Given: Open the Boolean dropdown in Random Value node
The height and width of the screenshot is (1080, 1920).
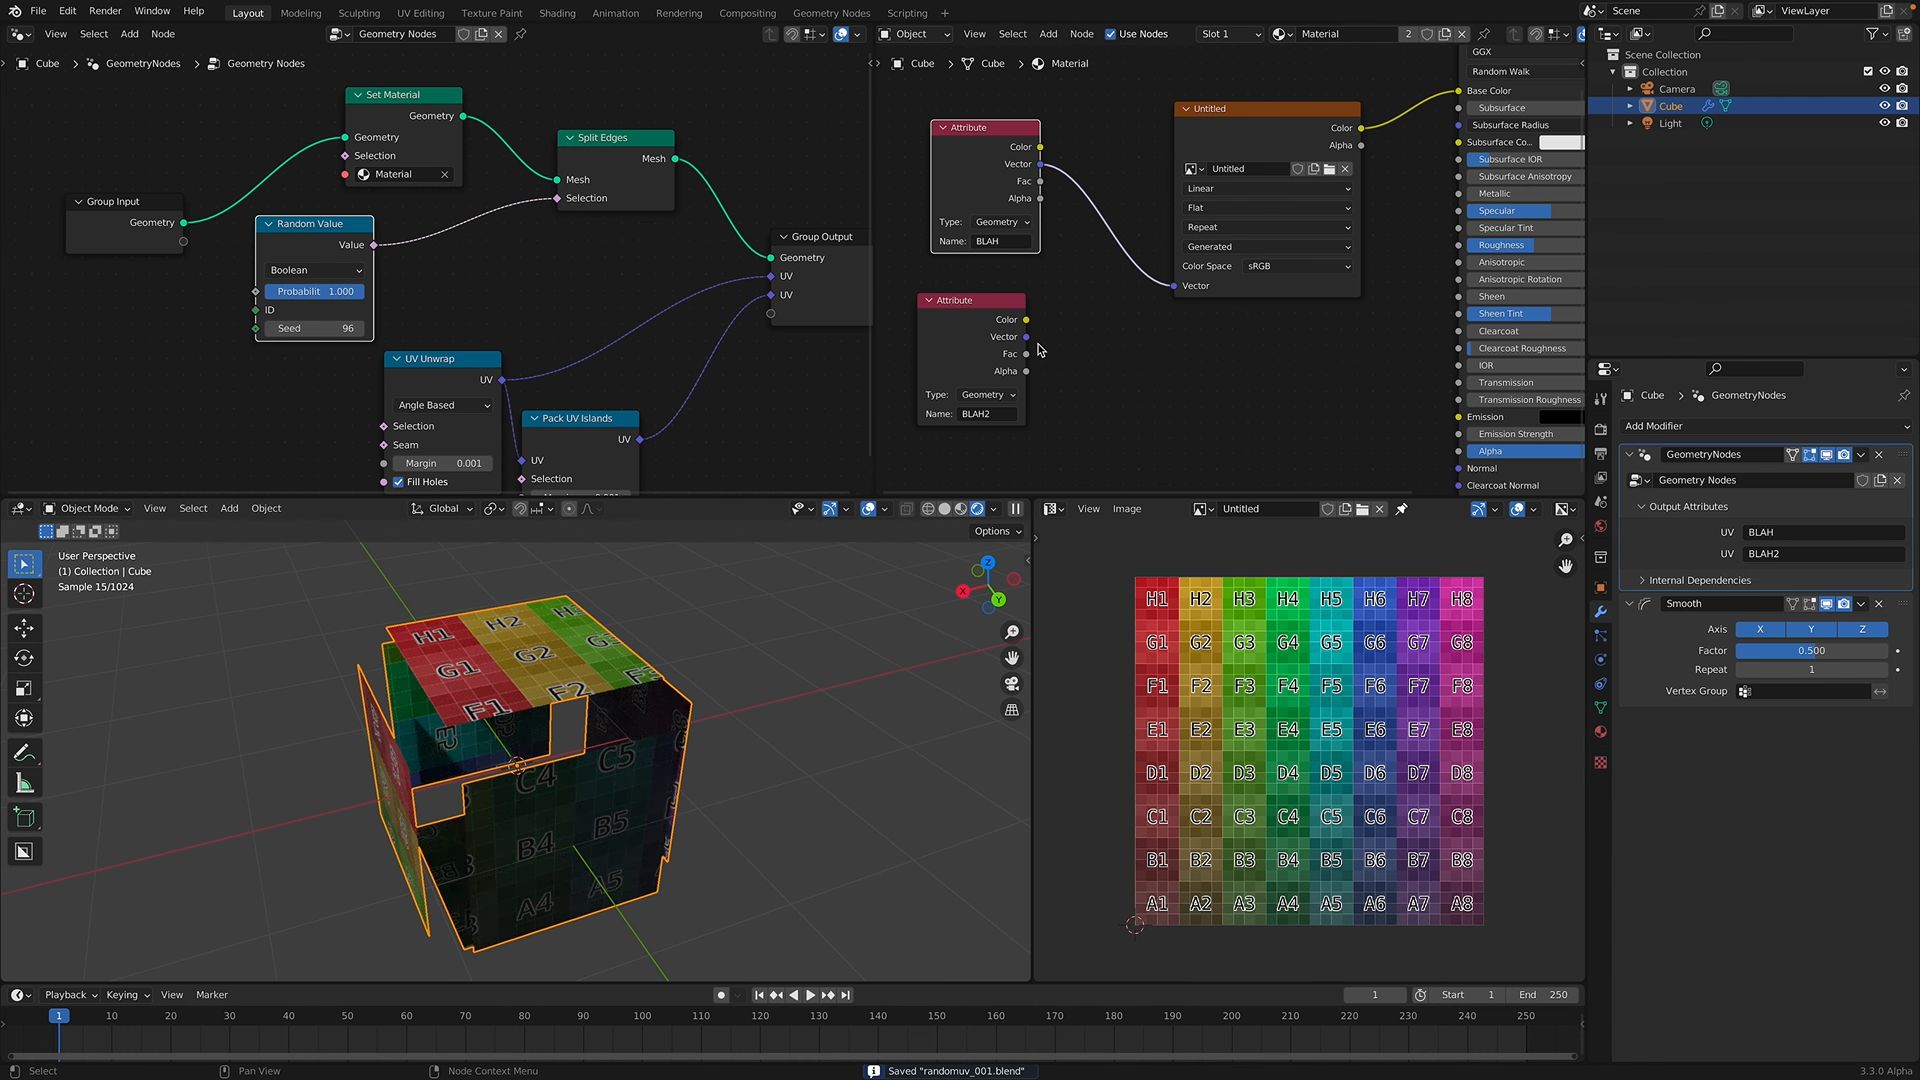Looking at the screenshot, I should click(313, 270).
